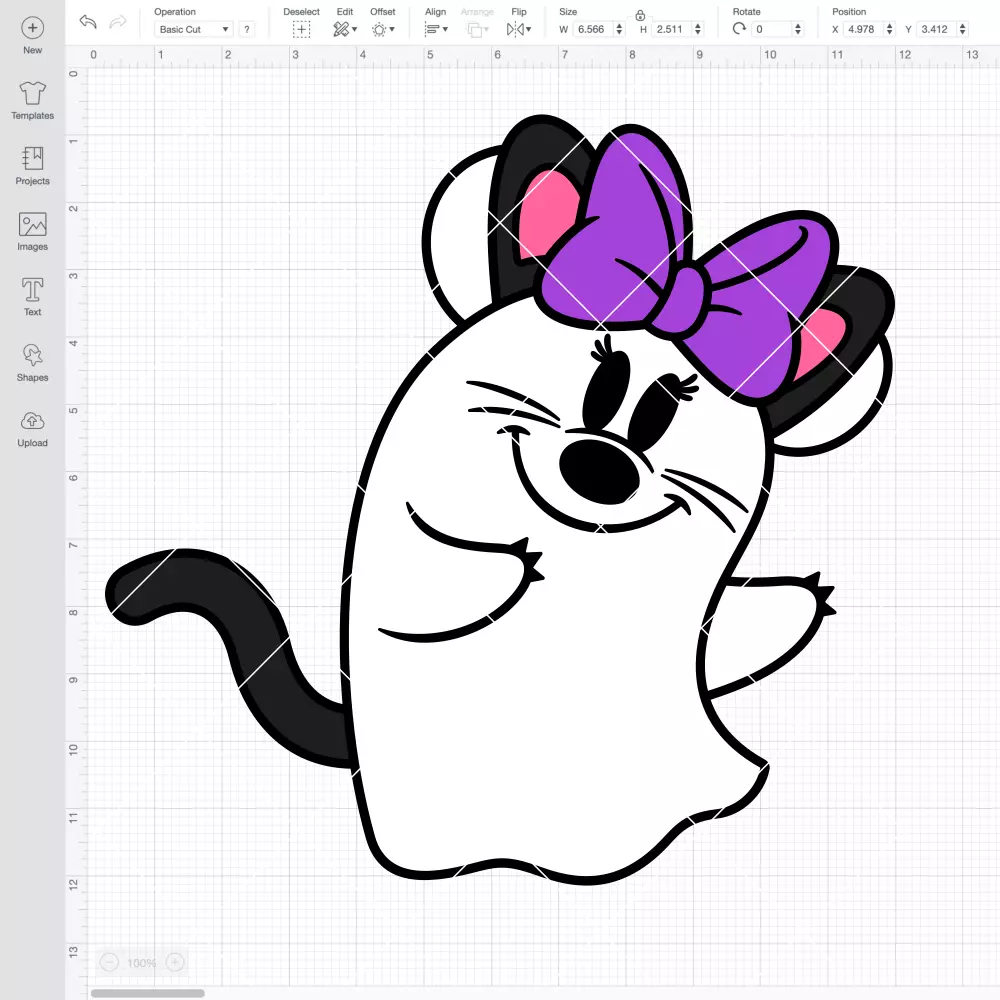Click the Rotate icon
This screenshot has height=1000, width=1000.
click(x=739, y=29)
